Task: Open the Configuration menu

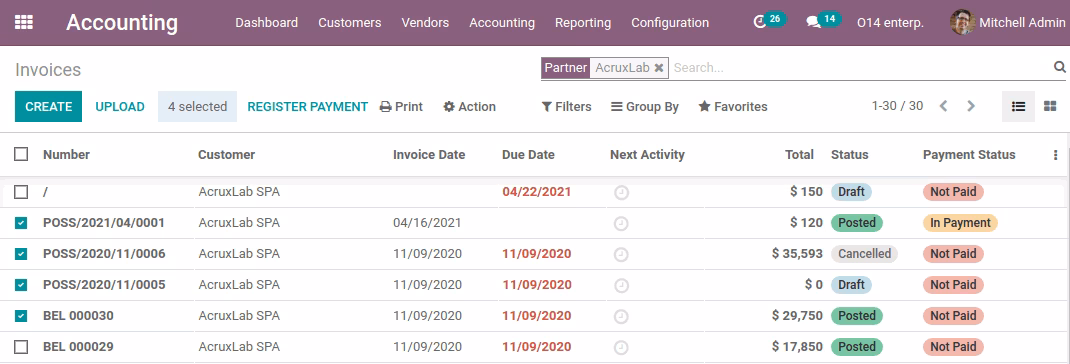Action: 669,23
